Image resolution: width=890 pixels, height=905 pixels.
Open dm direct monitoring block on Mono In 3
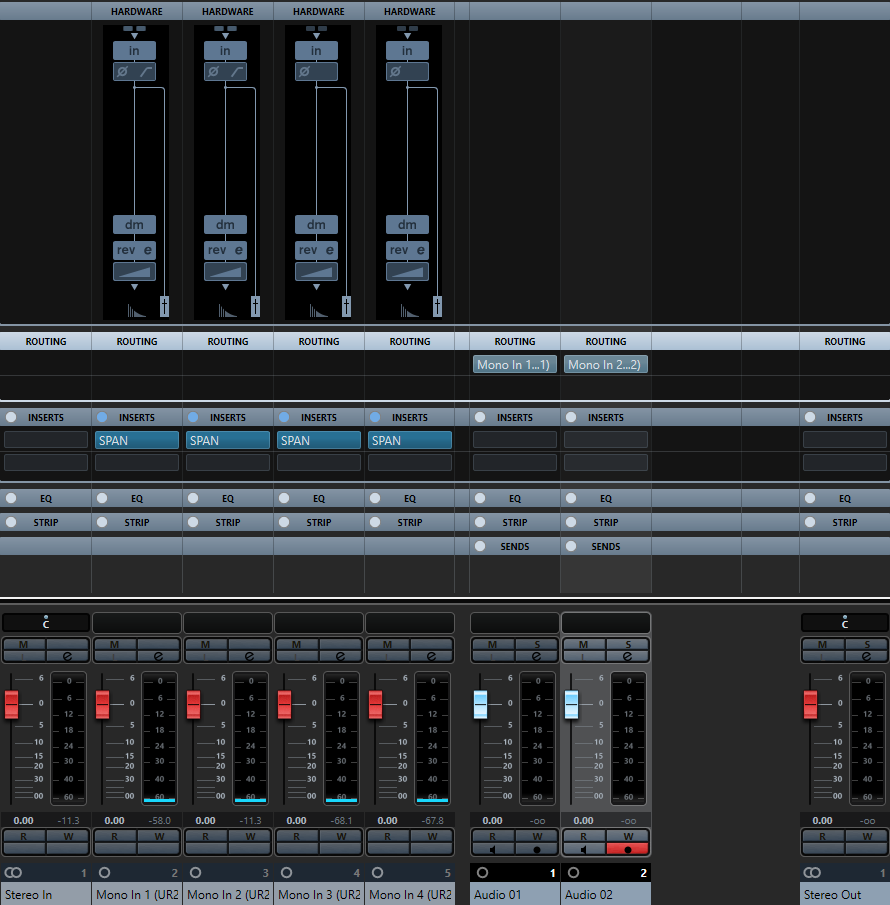[316, 225]
